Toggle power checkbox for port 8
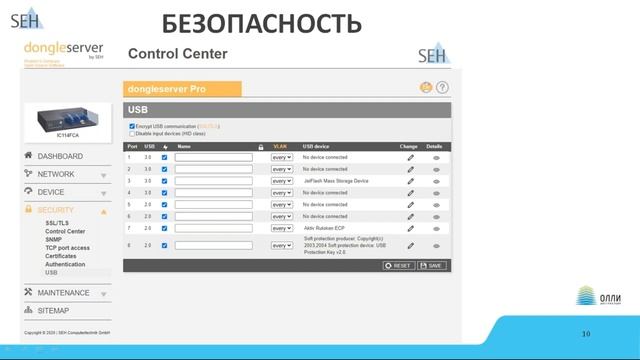 click(164, 246)
